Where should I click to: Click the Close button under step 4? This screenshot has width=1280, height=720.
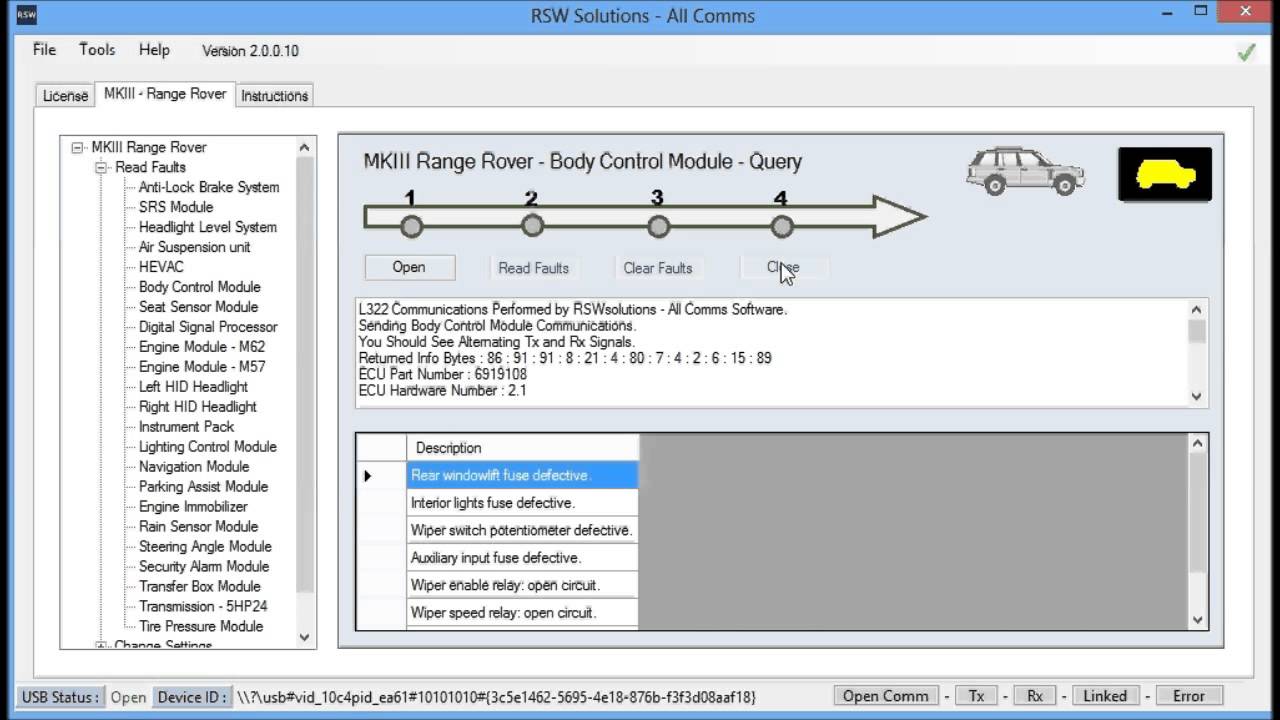pos(783,267)
